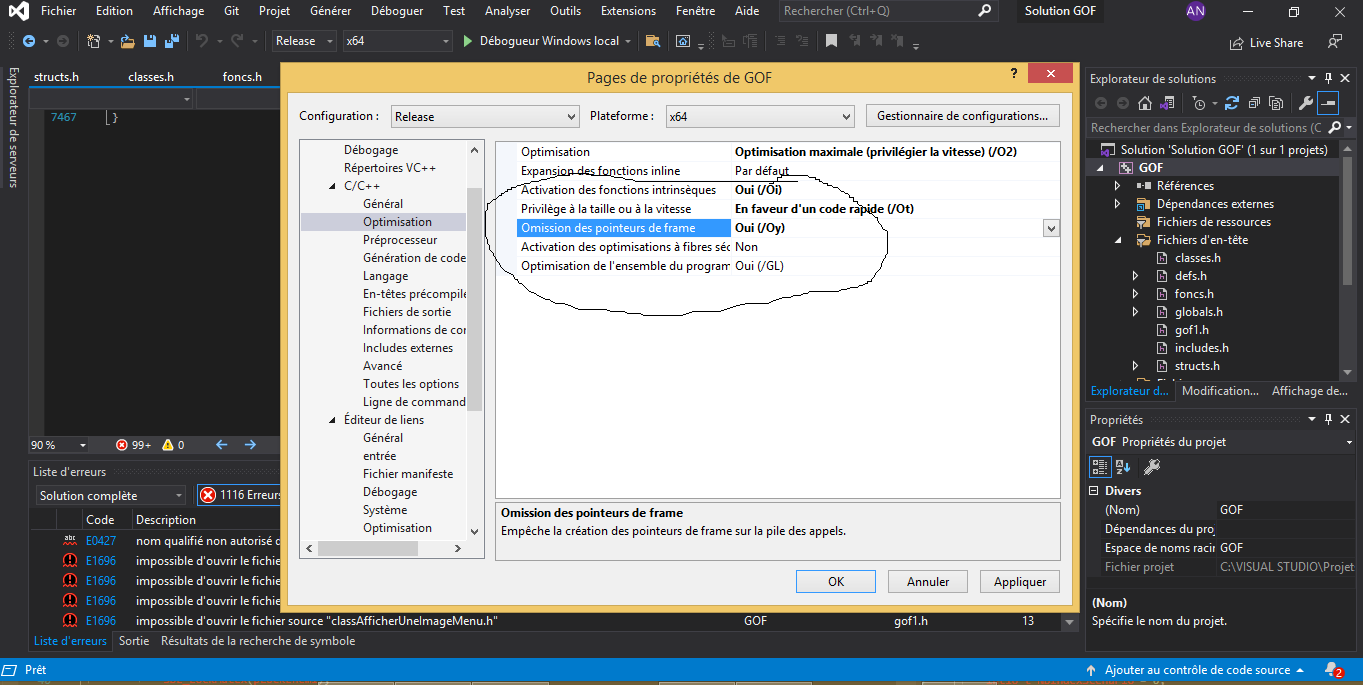Open the Plateforme x64 dropdown
This screenshot has height=685, width=1363.
[760, 116]
